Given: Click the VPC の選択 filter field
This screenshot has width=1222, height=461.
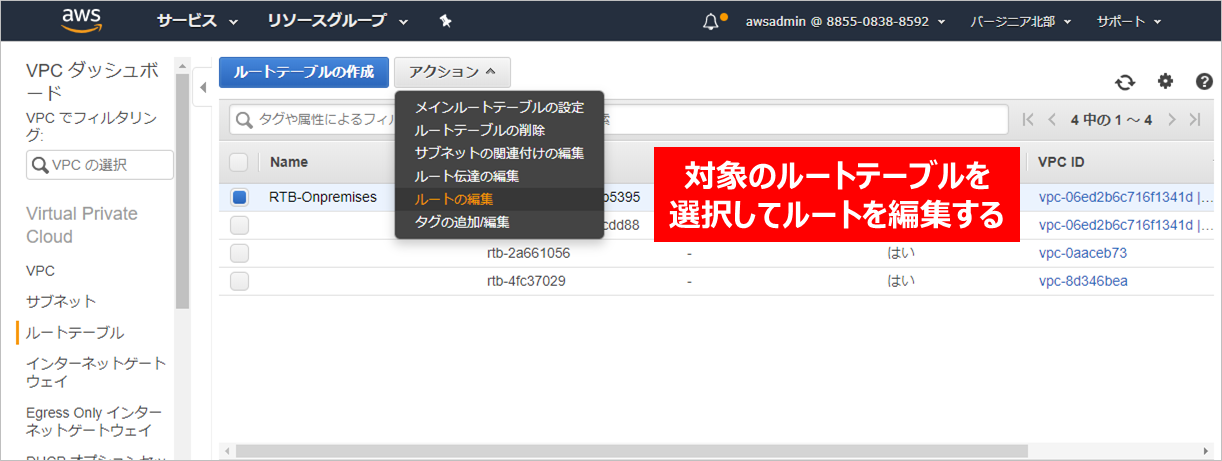Looking at the screenshot, I should tap(100, 165).
